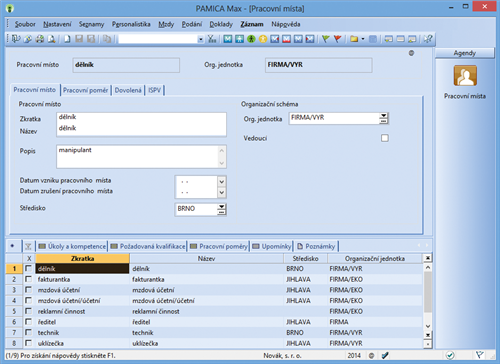Open the Soubor menu
Viewport: 500px width, 364px height.
[x=25, y=24]
